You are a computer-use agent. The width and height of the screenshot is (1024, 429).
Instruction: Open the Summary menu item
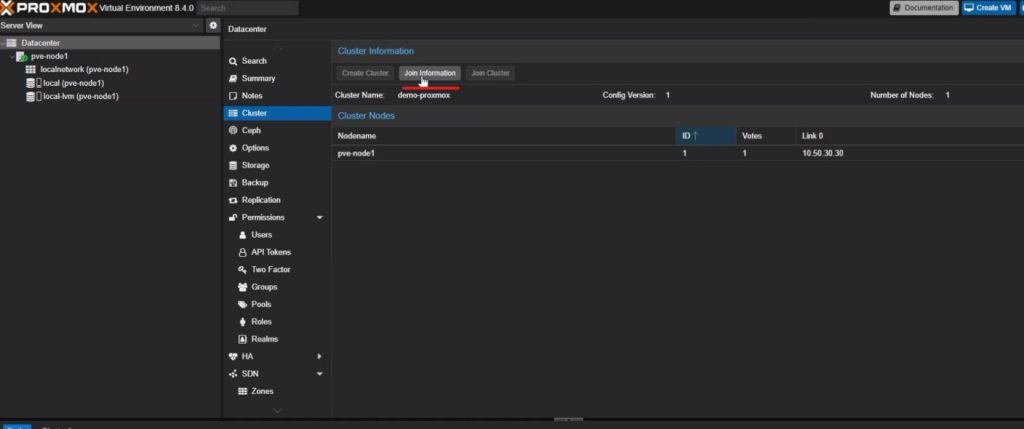pos(277,78)
